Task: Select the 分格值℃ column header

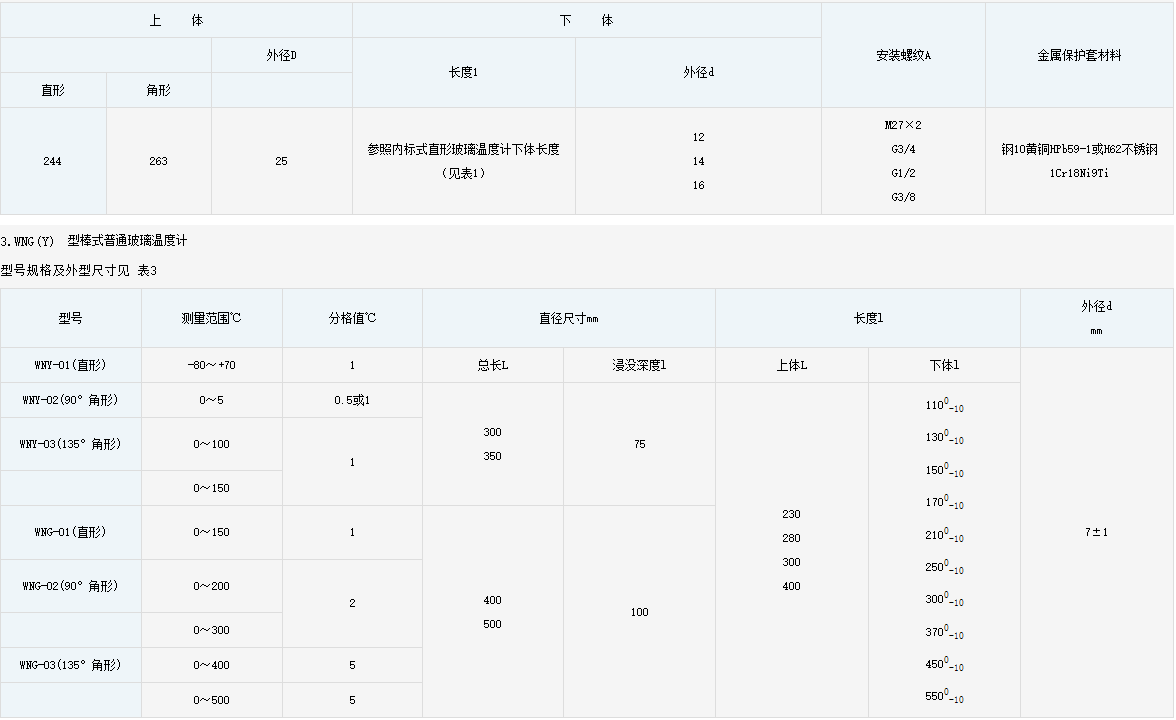Action: 352,318
